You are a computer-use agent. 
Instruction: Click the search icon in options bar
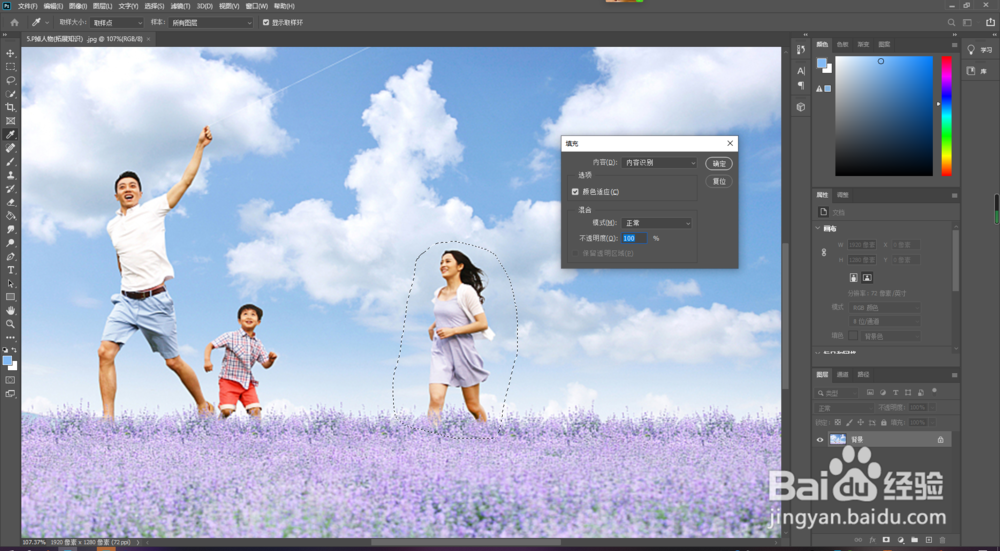tap(952, 22)
